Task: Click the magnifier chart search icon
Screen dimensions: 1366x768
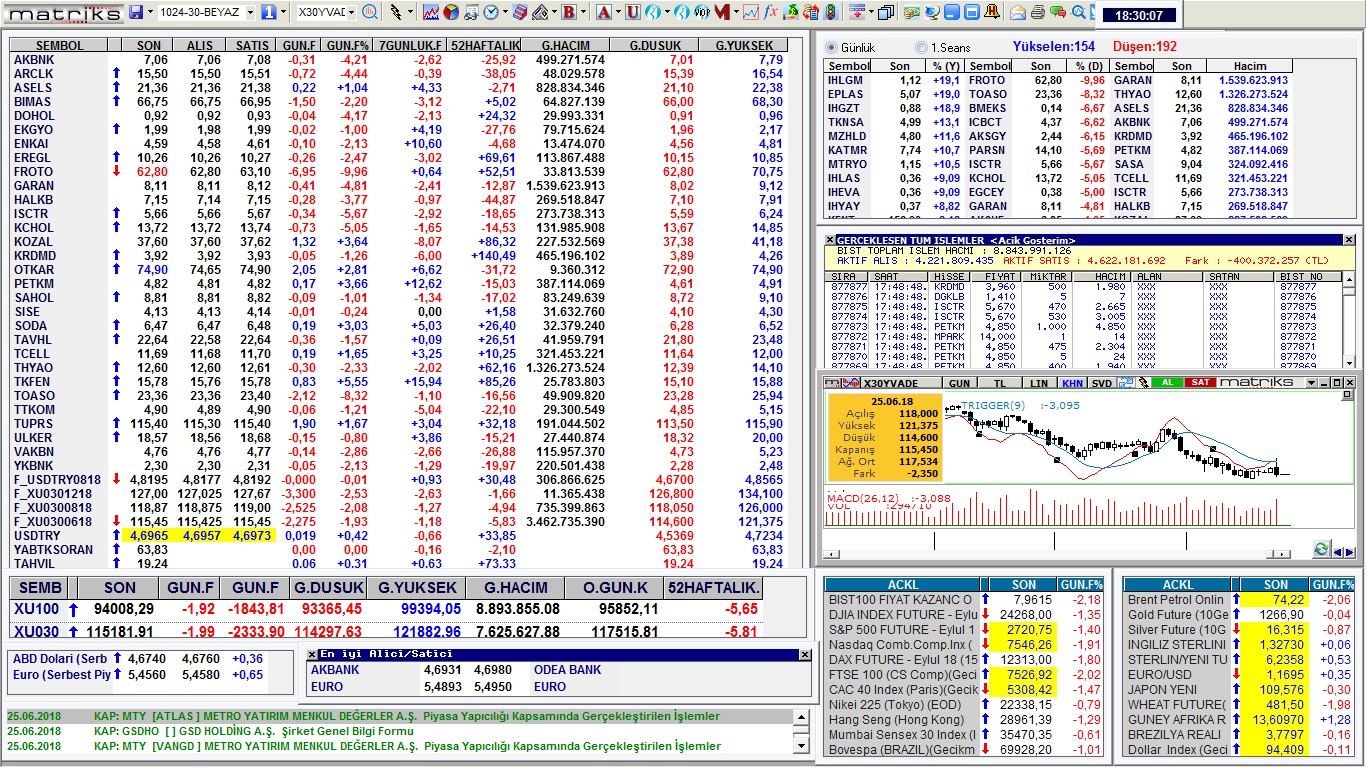Action: (x=370, y=12)
